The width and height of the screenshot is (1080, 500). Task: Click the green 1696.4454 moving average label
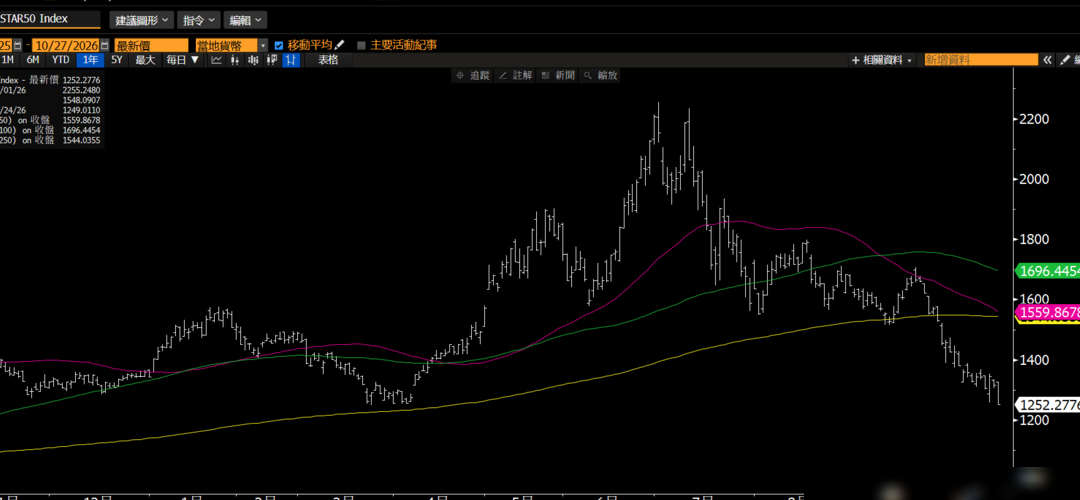click(x=1050, y=271)
